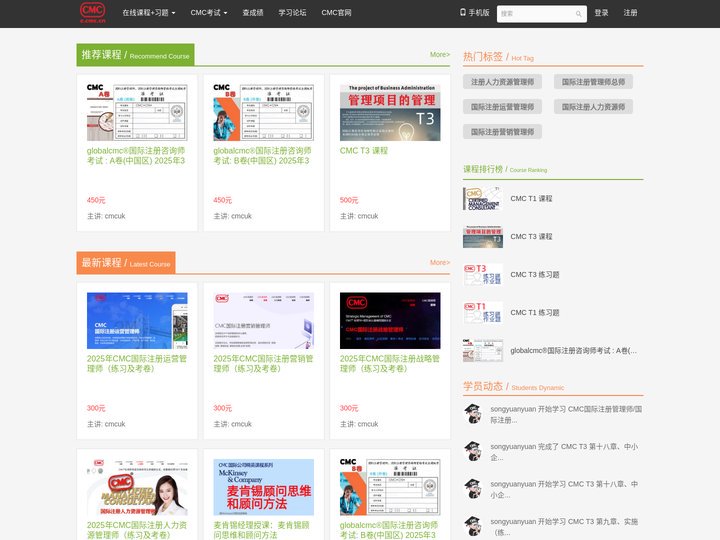Open 2025年CMC国际注册营销管理师 title link

pyautogui.click(x=263, y=363)
